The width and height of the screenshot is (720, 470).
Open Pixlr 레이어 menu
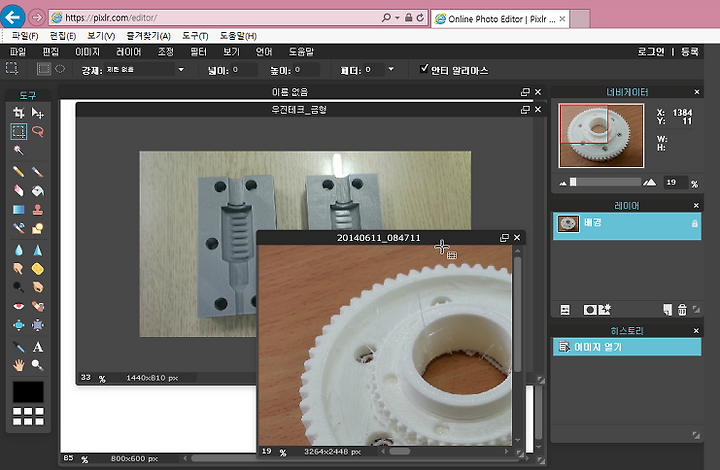129,52
